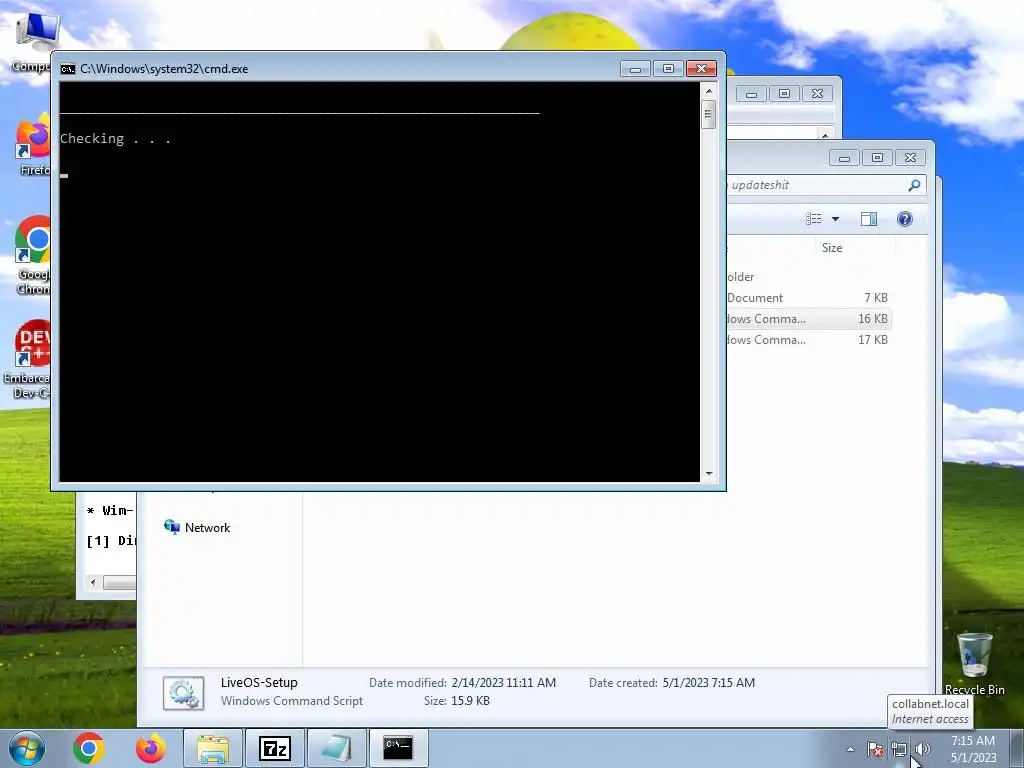Viewport: 1024px width, 768px height.
Task: Select the Embarcadero Dev-C++ desktop shortcut
Action: click(29, 359)
